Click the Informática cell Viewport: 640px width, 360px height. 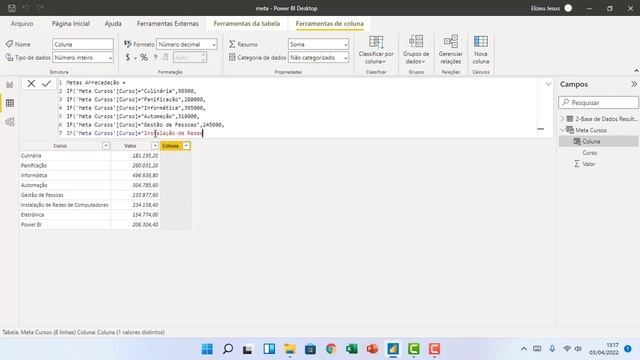65,175
